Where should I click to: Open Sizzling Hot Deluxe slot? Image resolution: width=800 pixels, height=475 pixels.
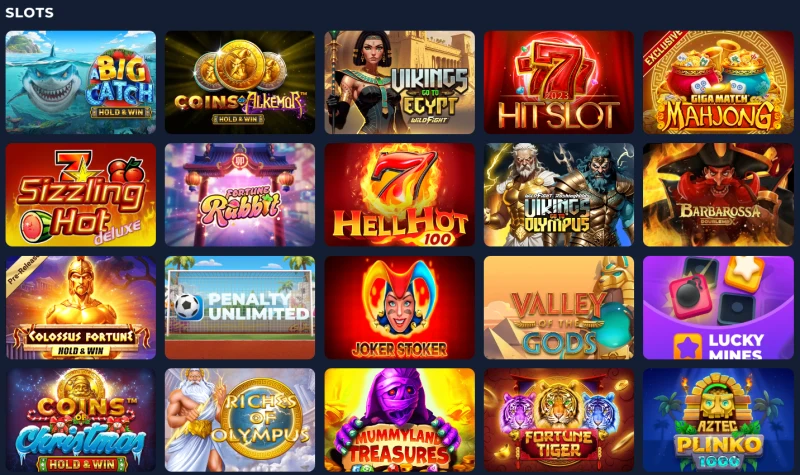(x=81, y=195)
